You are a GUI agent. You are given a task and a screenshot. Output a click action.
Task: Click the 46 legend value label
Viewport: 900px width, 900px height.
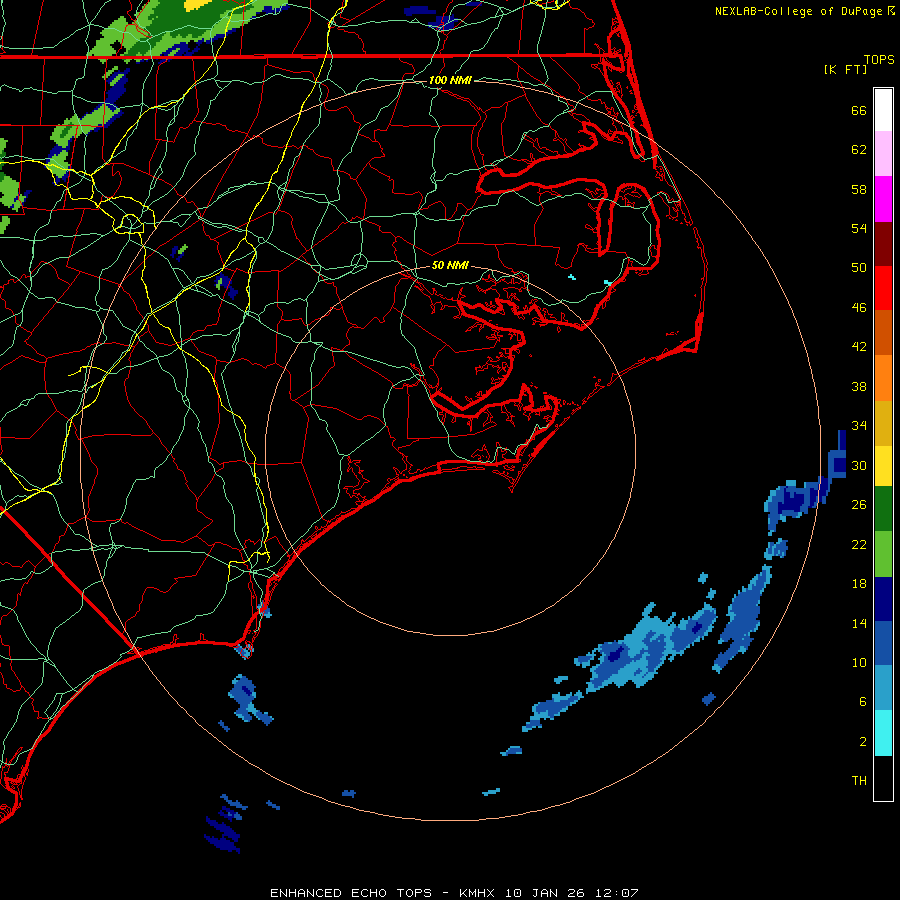point(859,307)
